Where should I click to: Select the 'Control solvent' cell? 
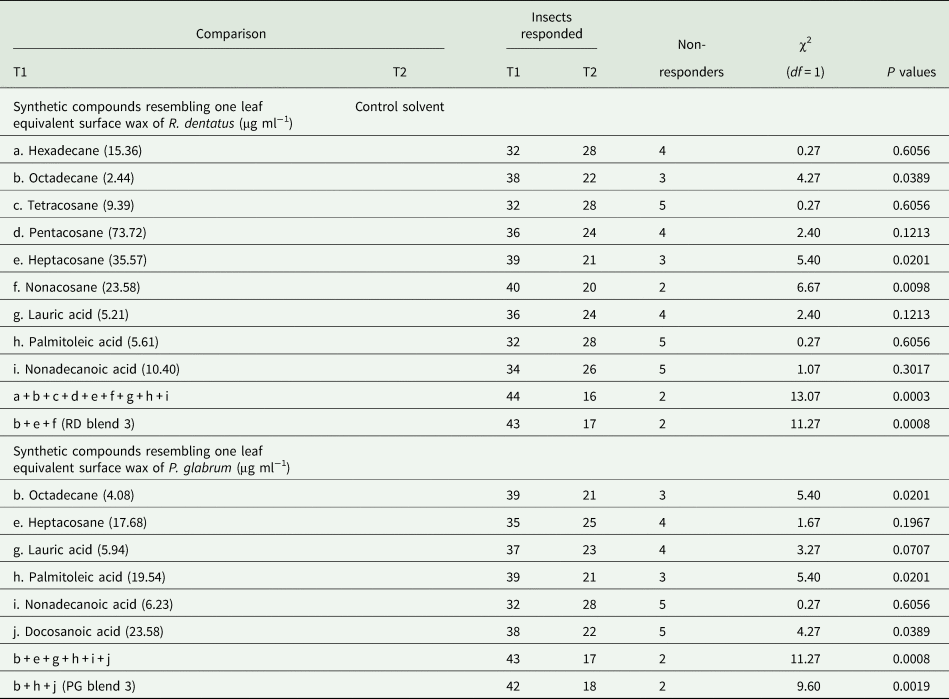400,106
